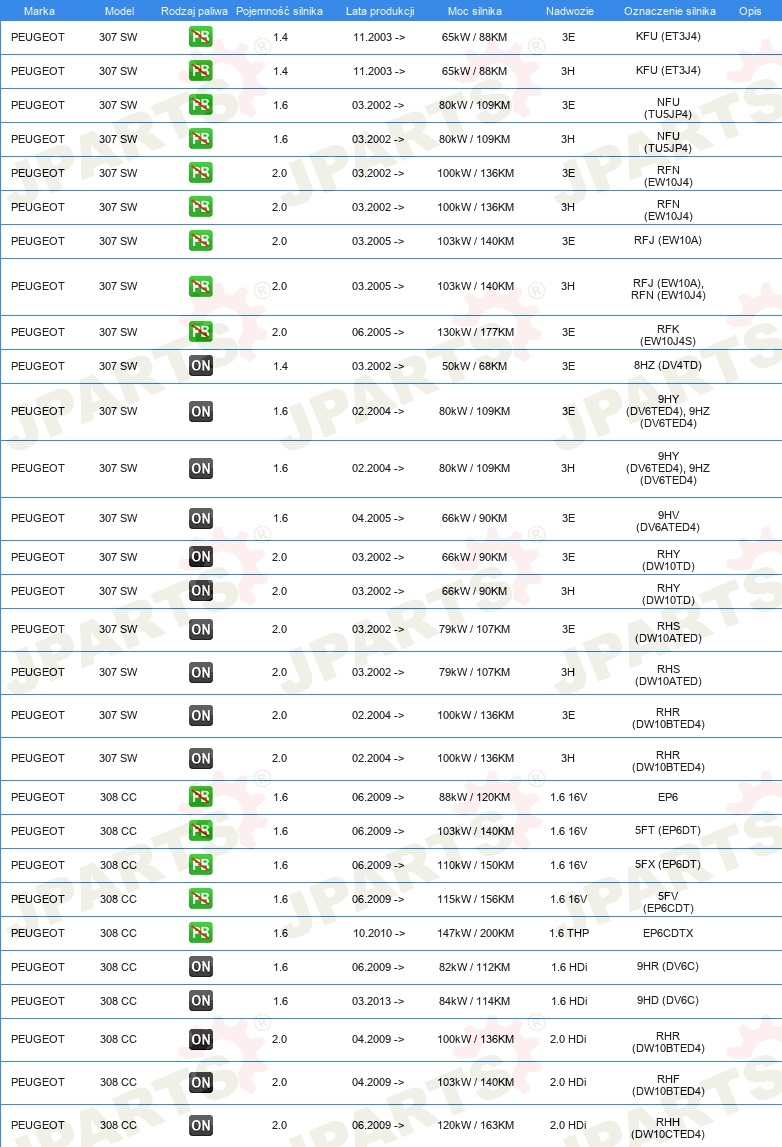Click diesel ON icon in RHY (DW10TD) 3H row

tap(200, 591)
